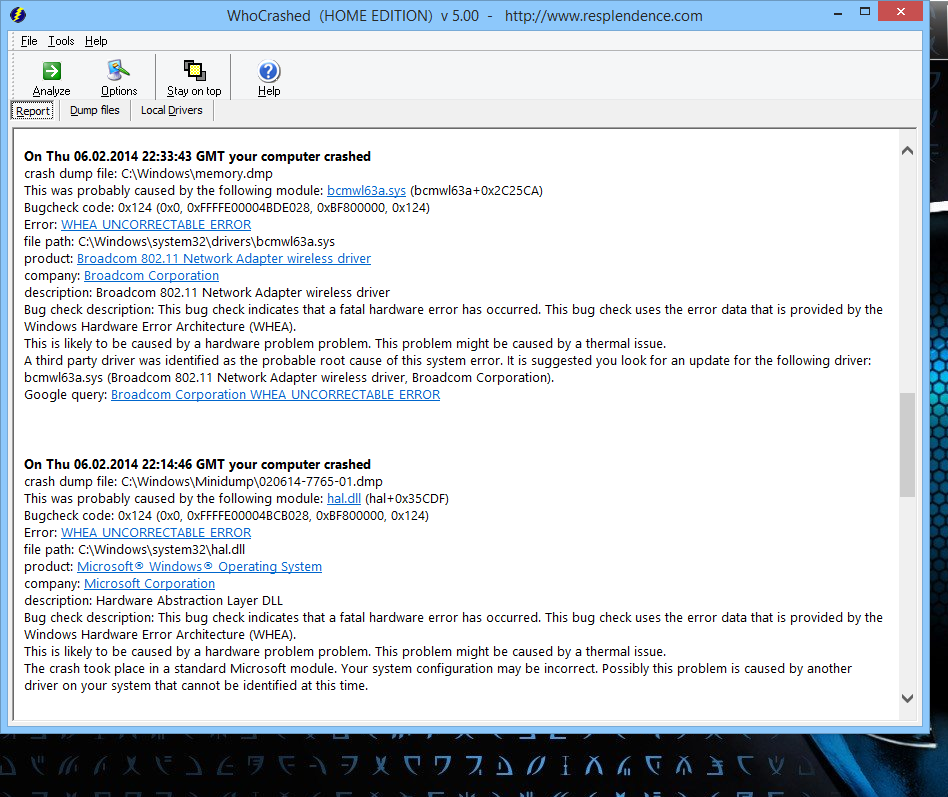Open the File menu
The width and height of the screenshot is (948, 797).
coord(29,41)
